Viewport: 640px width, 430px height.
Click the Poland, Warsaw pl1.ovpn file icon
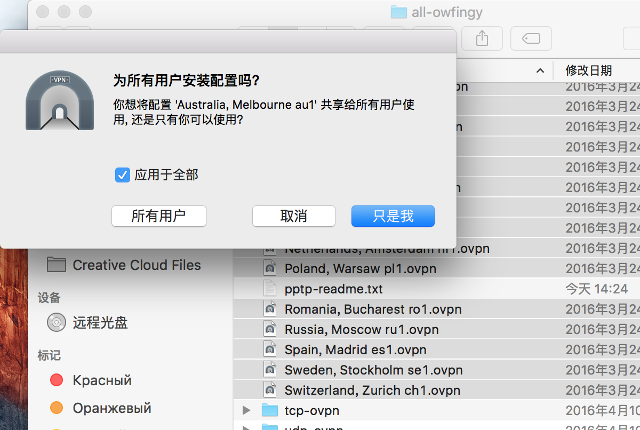[270, 268]
